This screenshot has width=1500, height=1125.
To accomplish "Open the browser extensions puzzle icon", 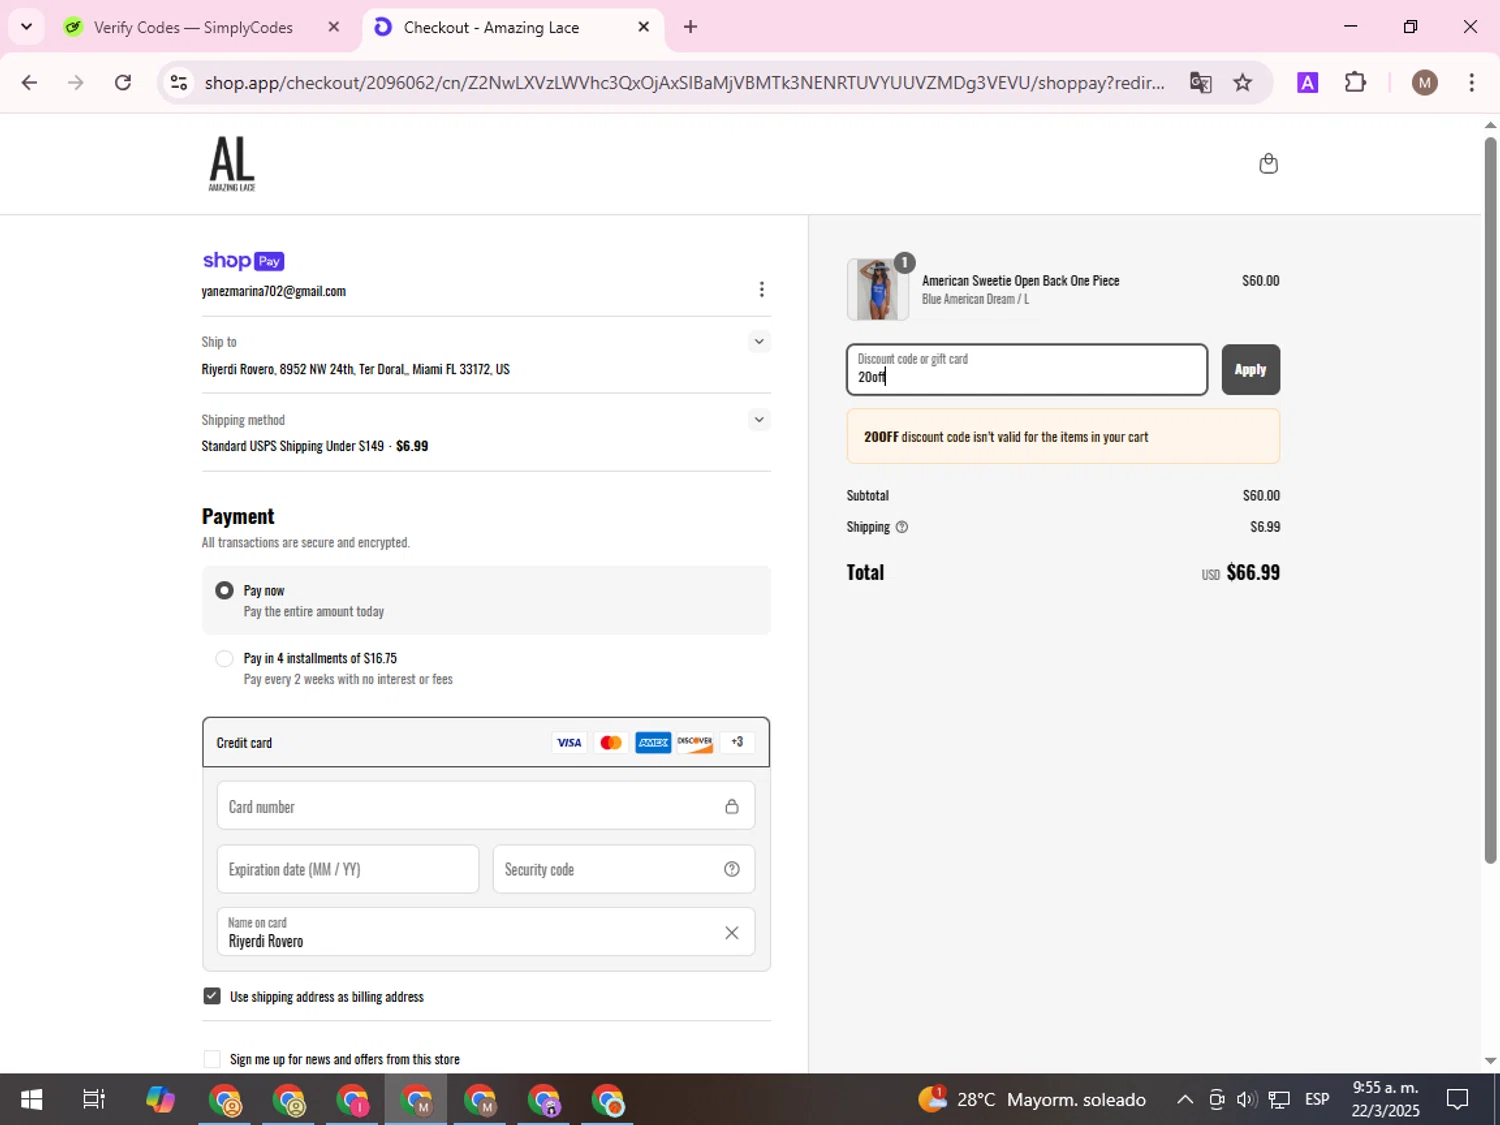I will click(x=1355, y=82).
